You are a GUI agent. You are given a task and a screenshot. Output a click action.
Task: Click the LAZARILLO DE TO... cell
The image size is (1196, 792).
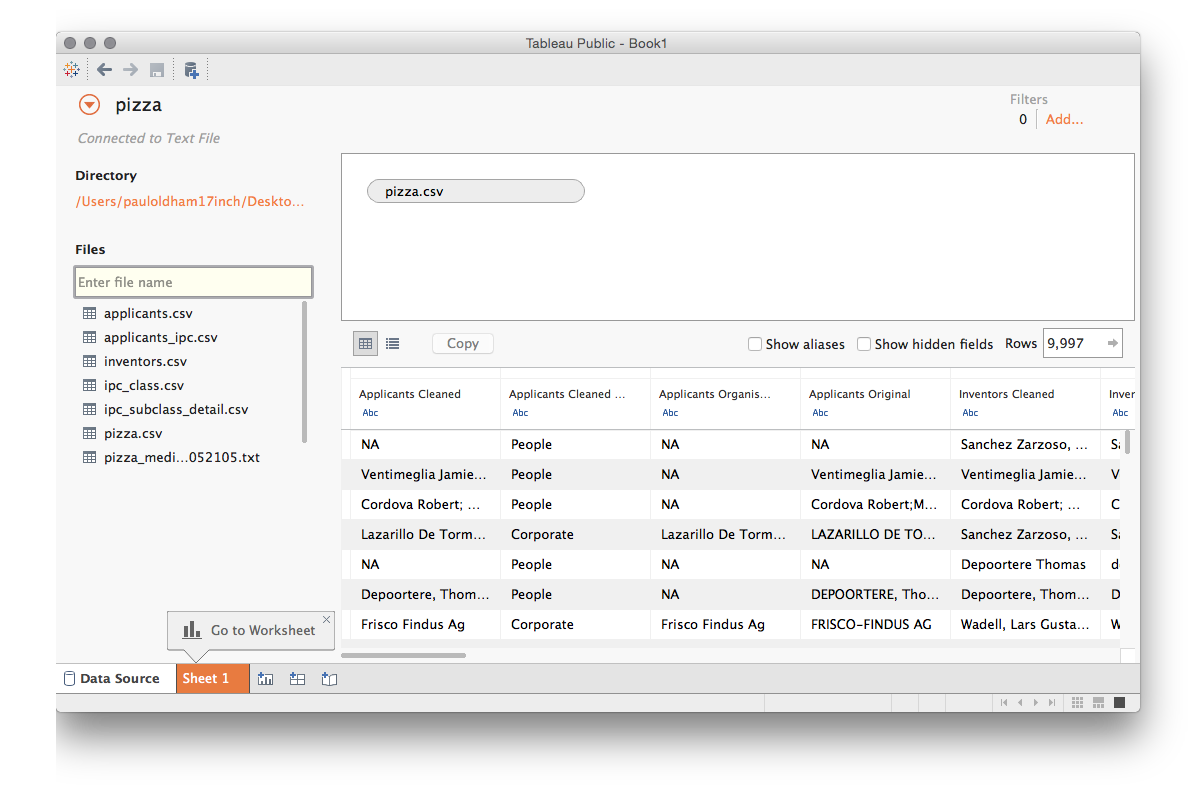(x=873, y=534)
